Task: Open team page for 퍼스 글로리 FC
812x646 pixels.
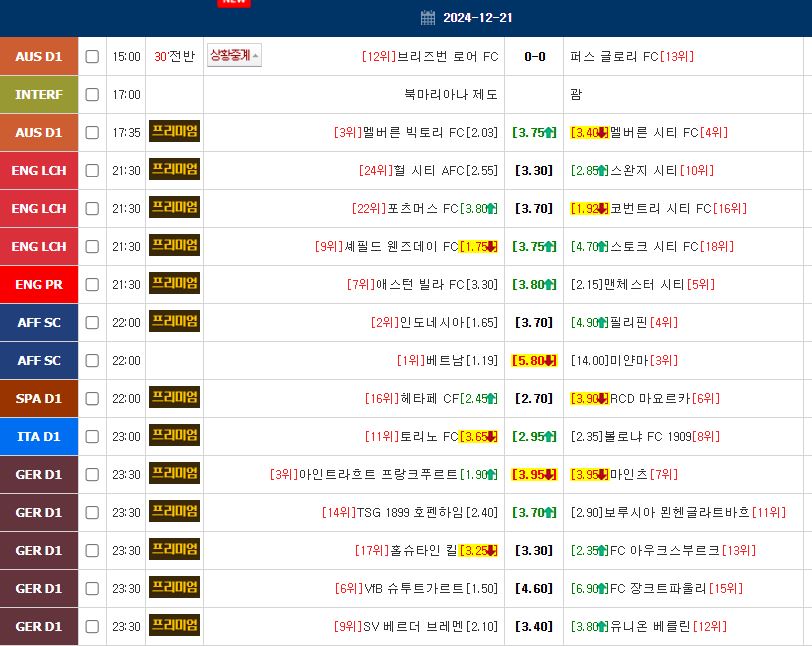Action: click(614, 56)
